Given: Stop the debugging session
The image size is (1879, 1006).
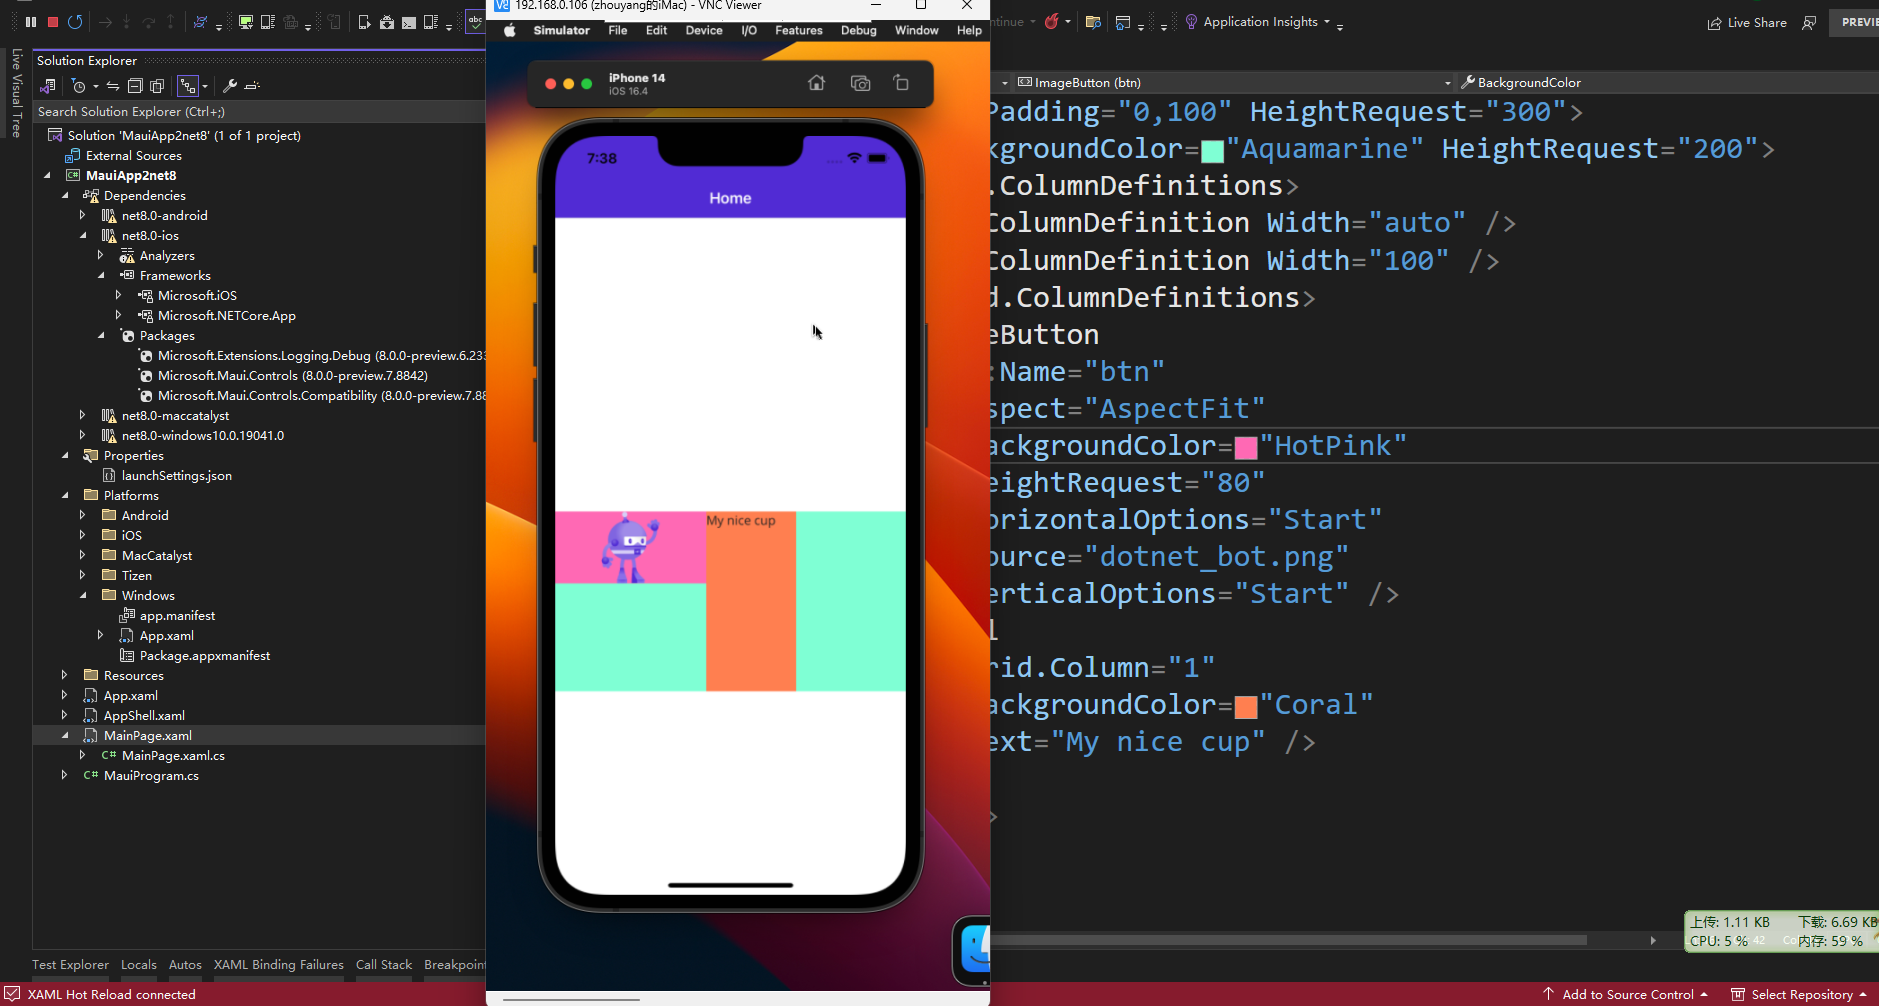Looking at the screenshot, I should 53,22.
